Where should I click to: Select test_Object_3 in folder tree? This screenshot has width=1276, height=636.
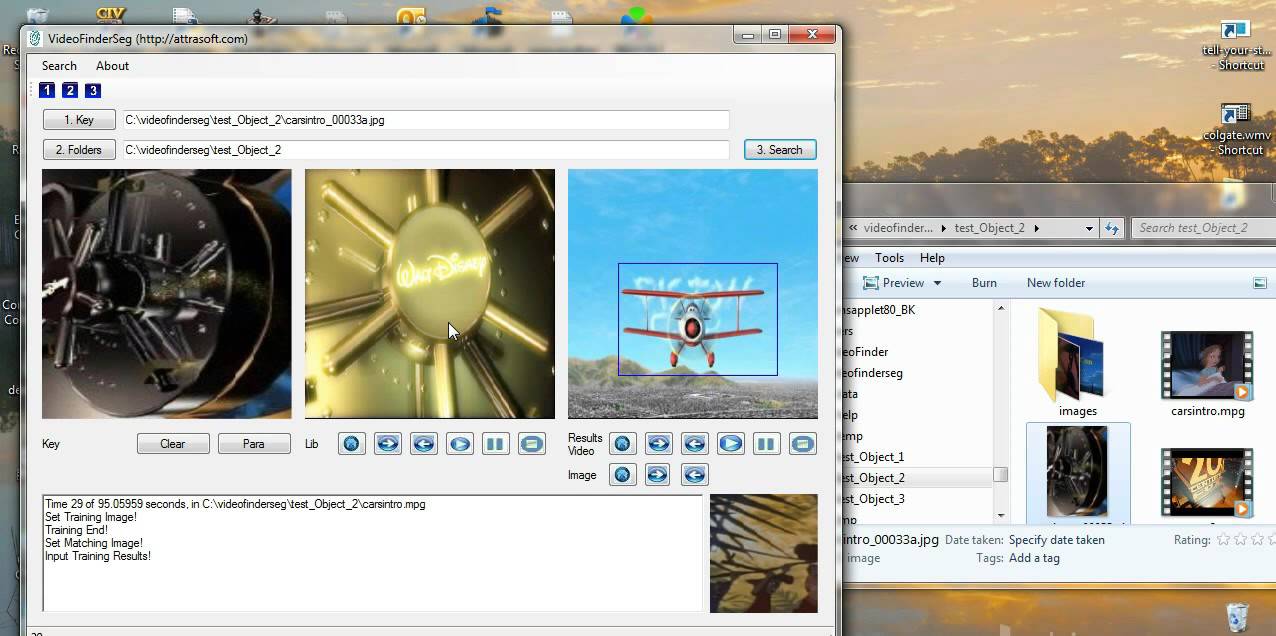pyautogui.click(x=873, y=499)
